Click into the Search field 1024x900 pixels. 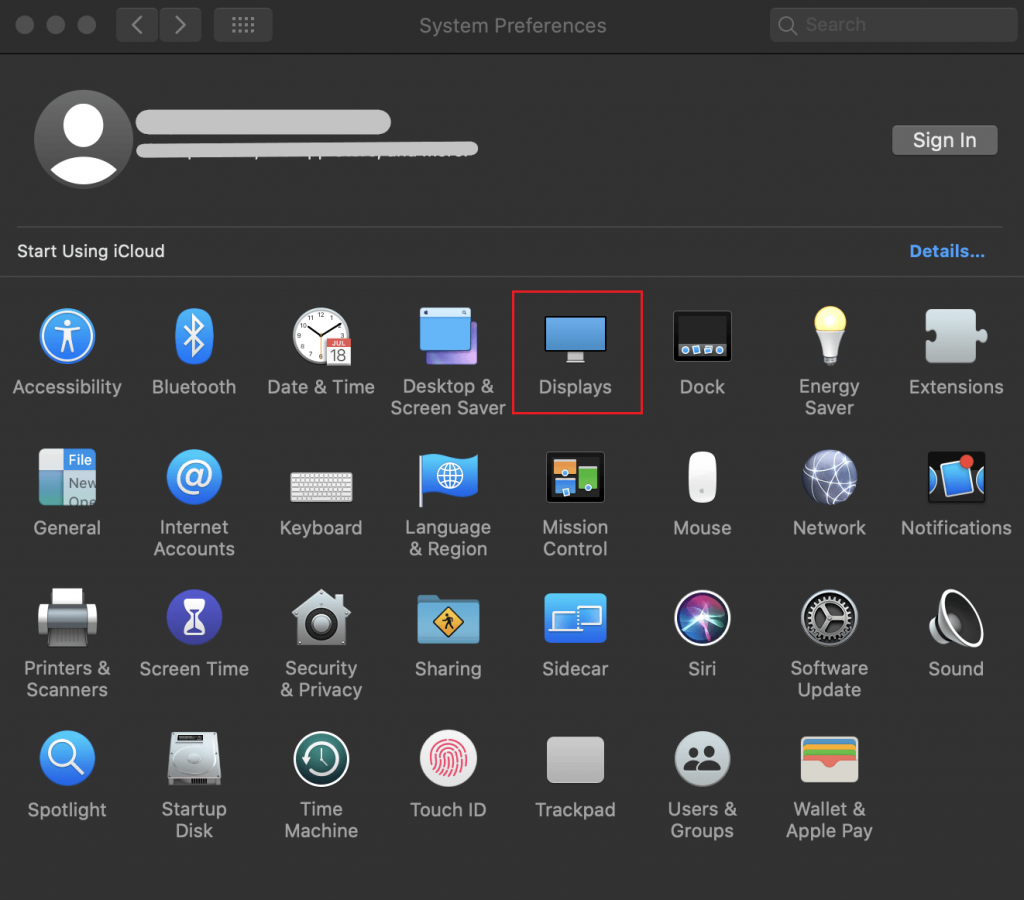(893, 25)
